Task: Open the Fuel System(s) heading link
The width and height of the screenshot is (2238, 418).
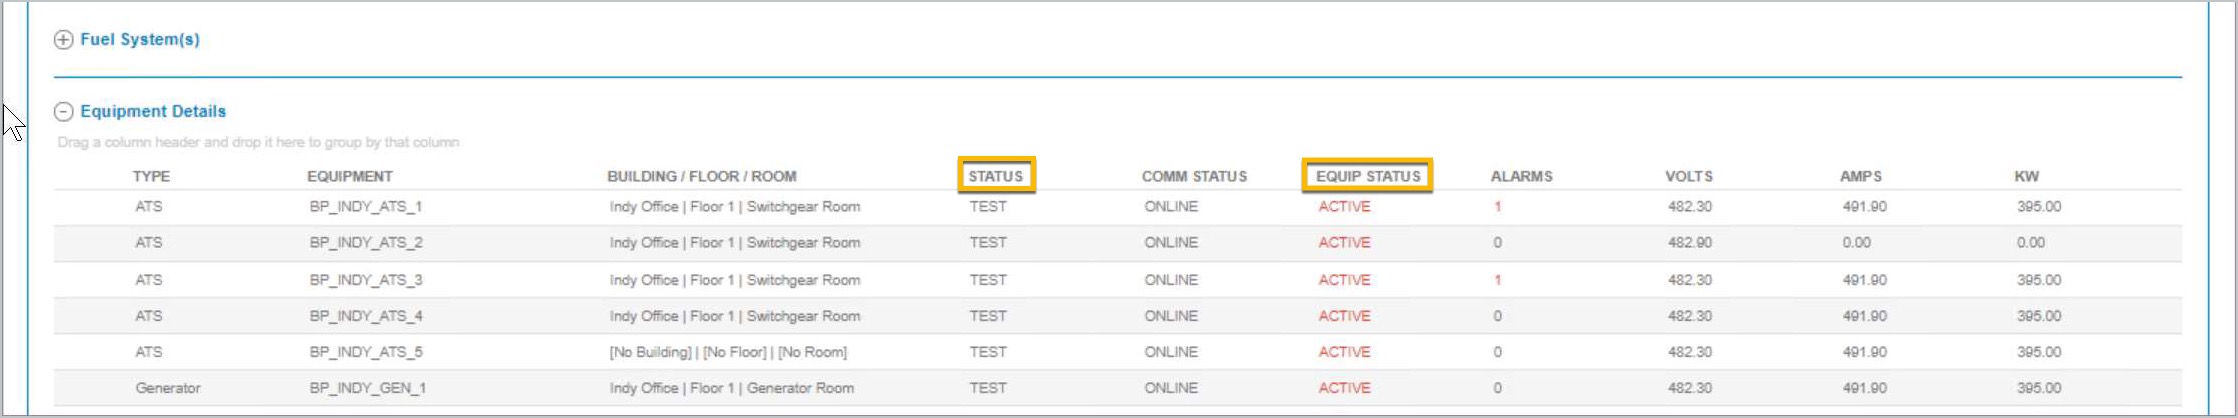Action: 140,40
